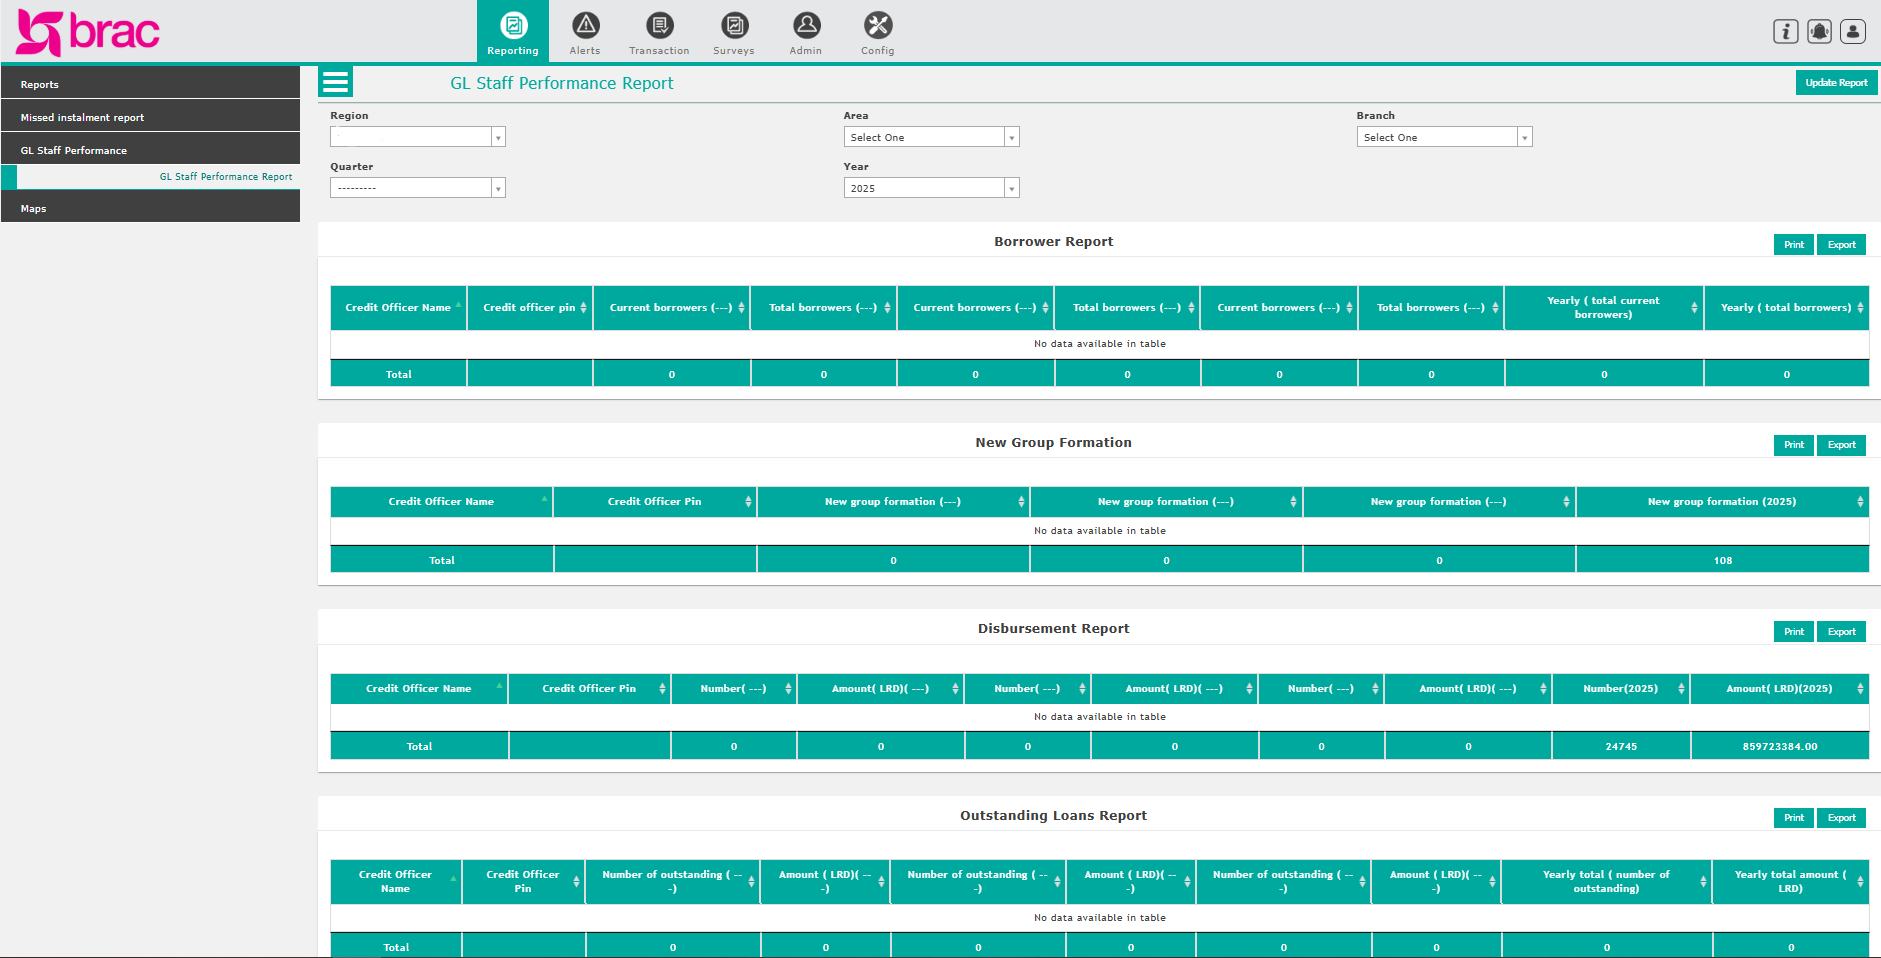Open the user profile icon
This screenshot has height=958, width=1881.
tap(1852, 32)
